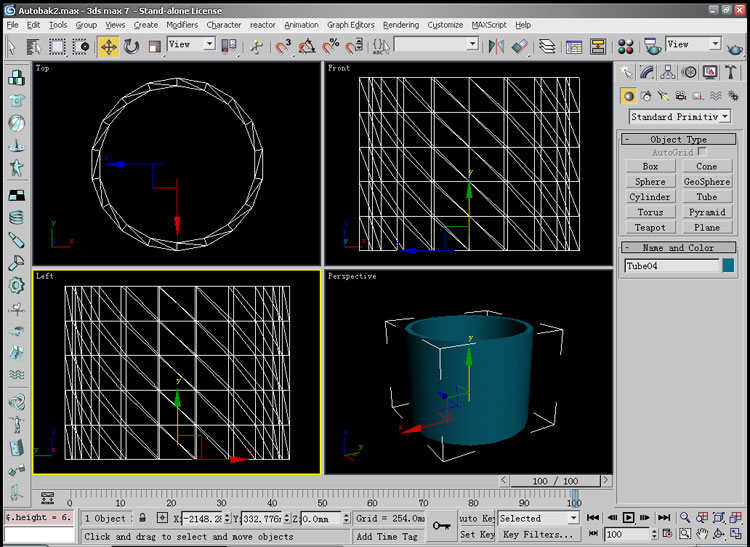Expand the Standard Primitives dropdown
Screen dimensions: 750x547
coord(724,117)
